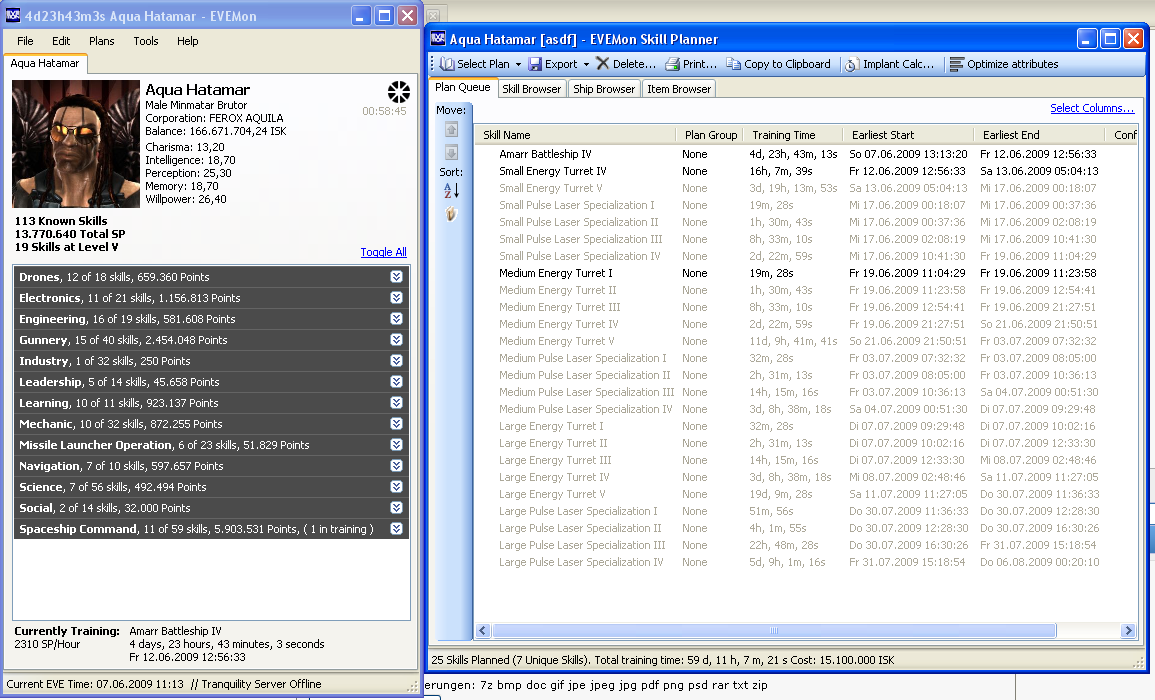Click the A-Z sort icon
1155x700 pixels.
(452, 191)
